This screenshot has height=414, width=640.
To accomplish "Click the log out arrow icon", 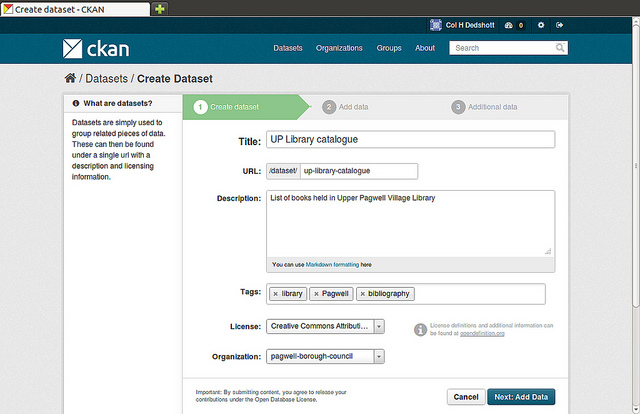I will (x=560, y=25).
